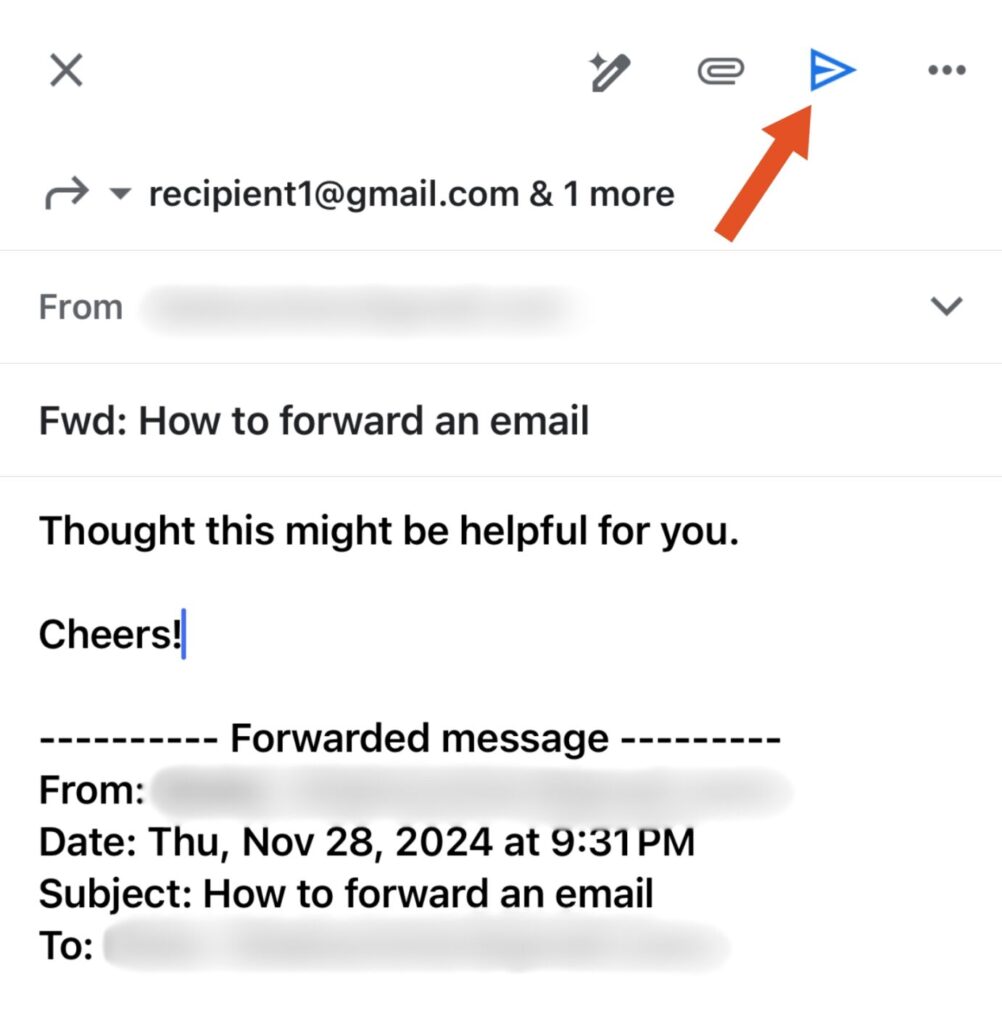
Task: Tap the "From" label in header
Action: pos(80,307)
